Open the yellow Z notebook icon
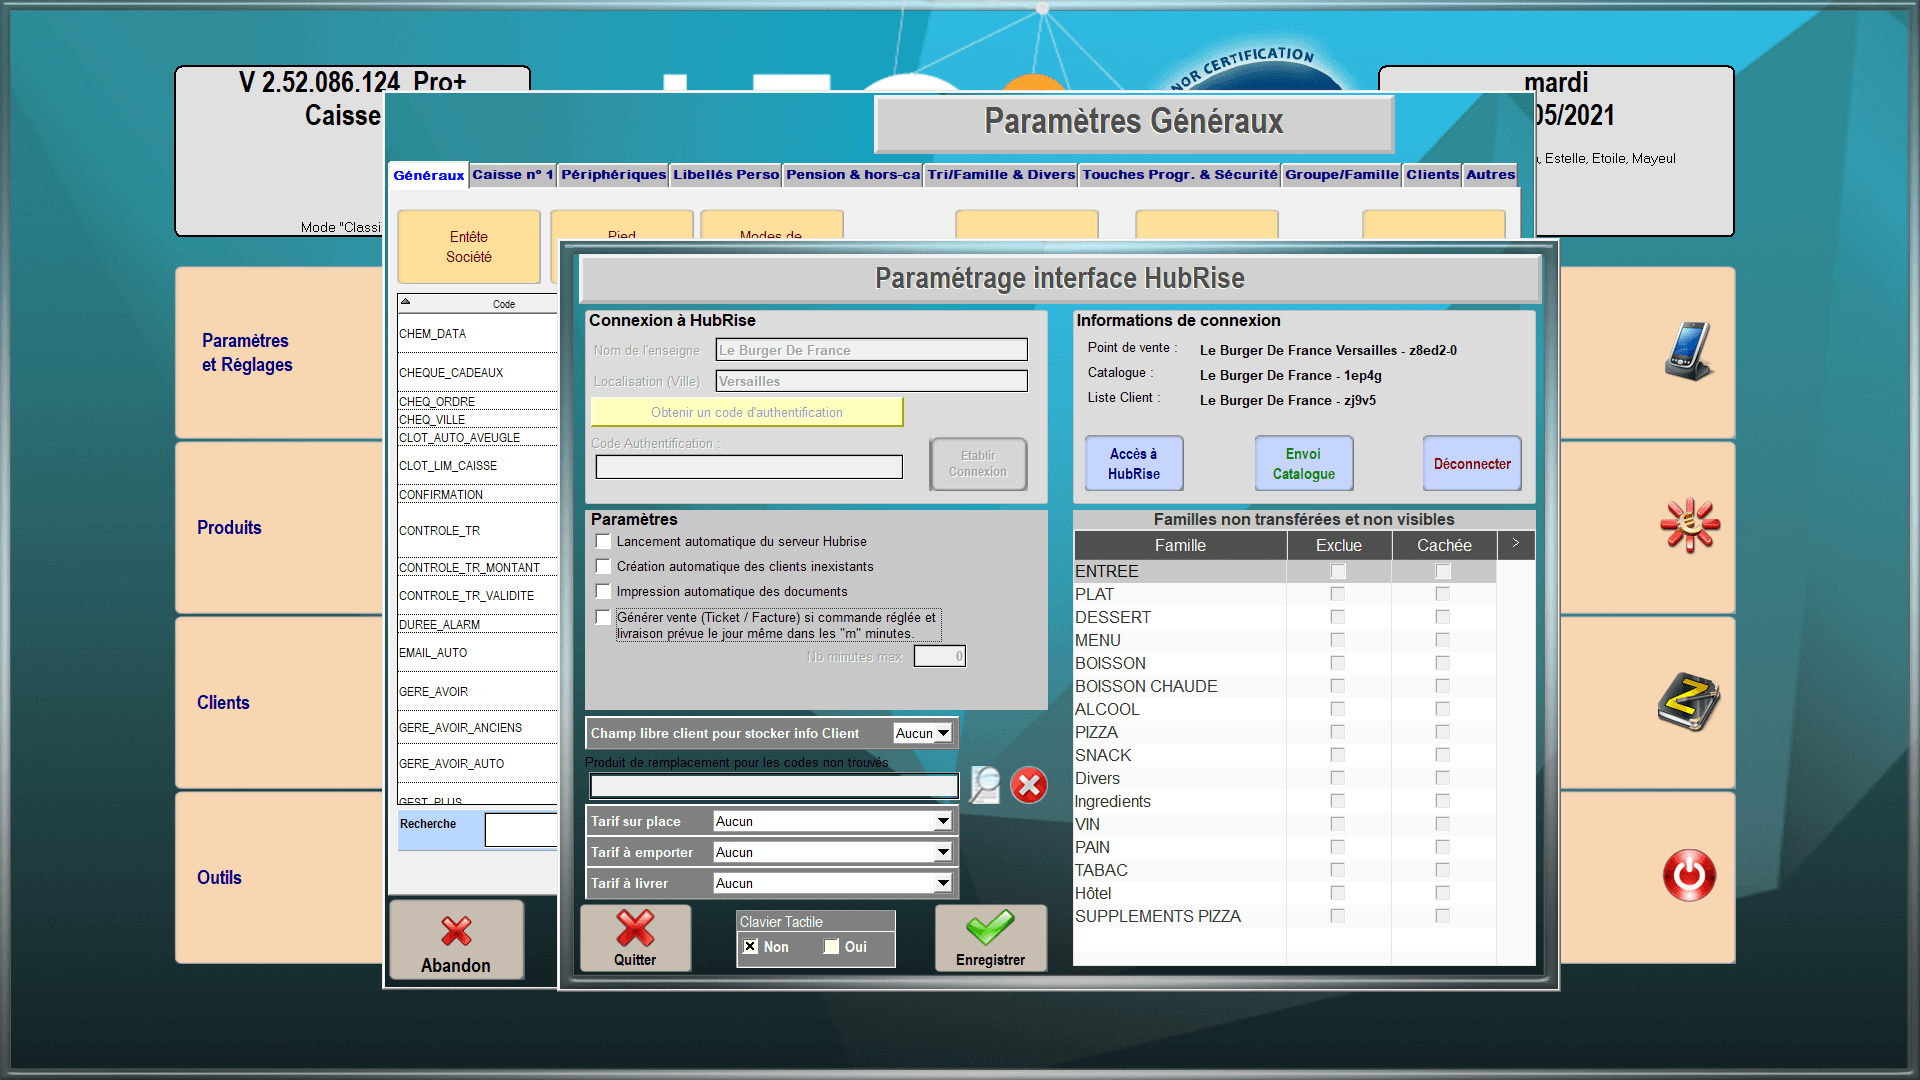 1689,701
